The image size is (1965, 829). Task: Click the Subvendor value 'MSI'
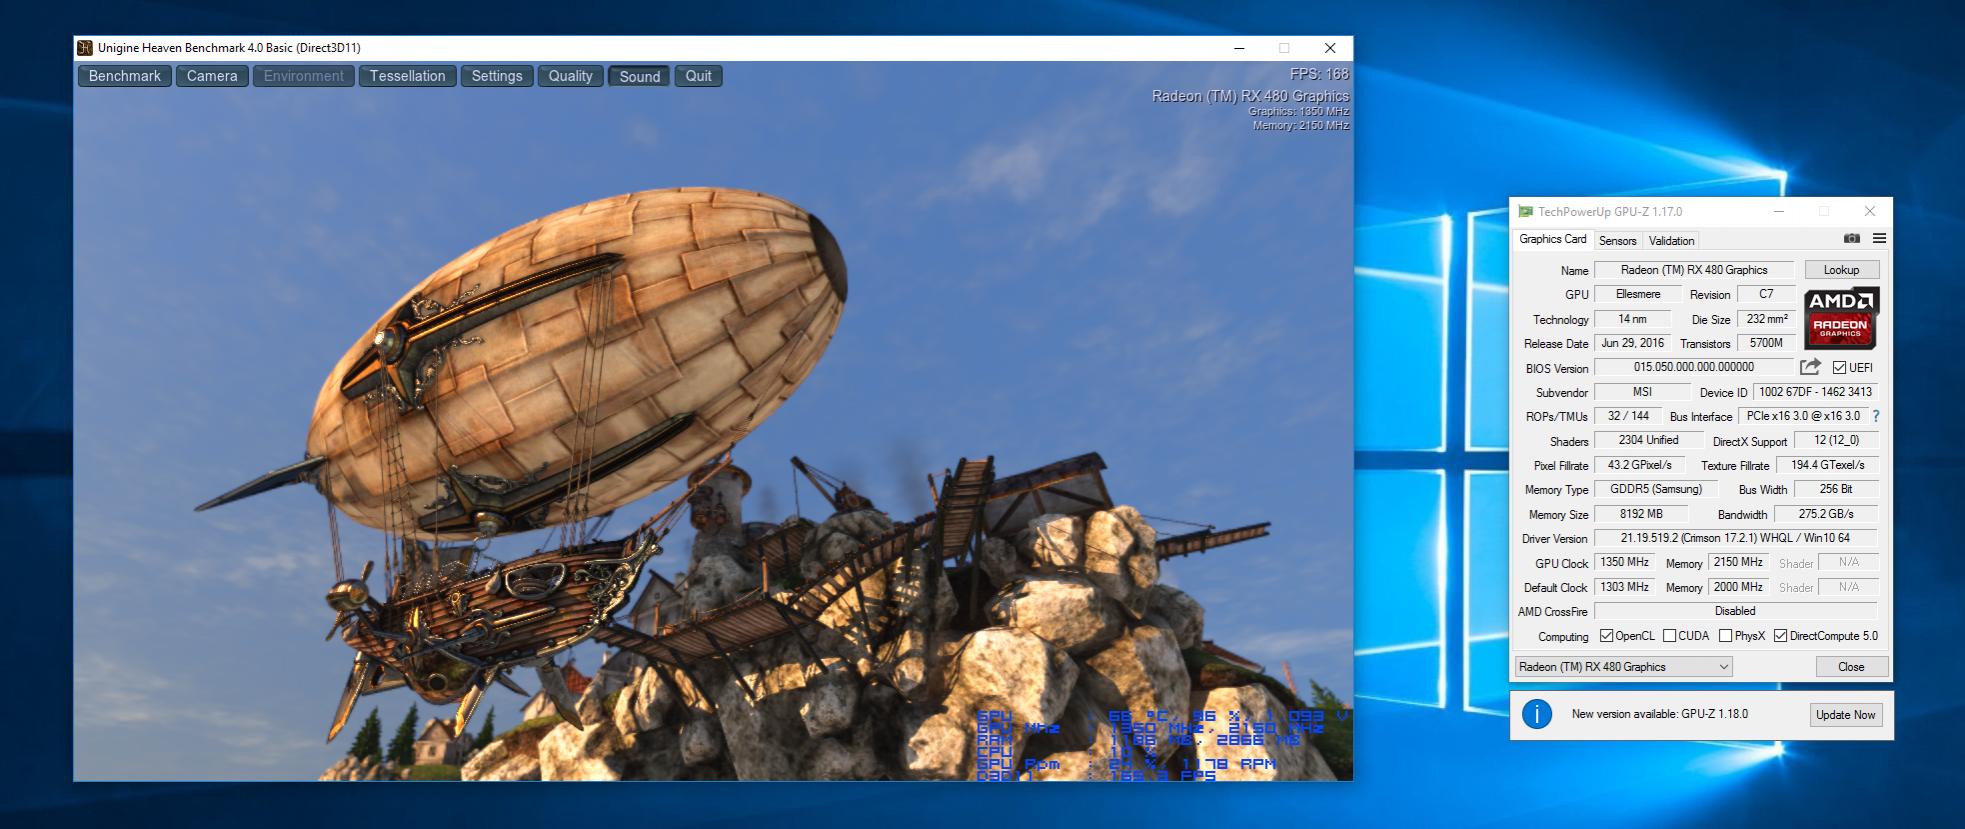(x=1642, y=392)
